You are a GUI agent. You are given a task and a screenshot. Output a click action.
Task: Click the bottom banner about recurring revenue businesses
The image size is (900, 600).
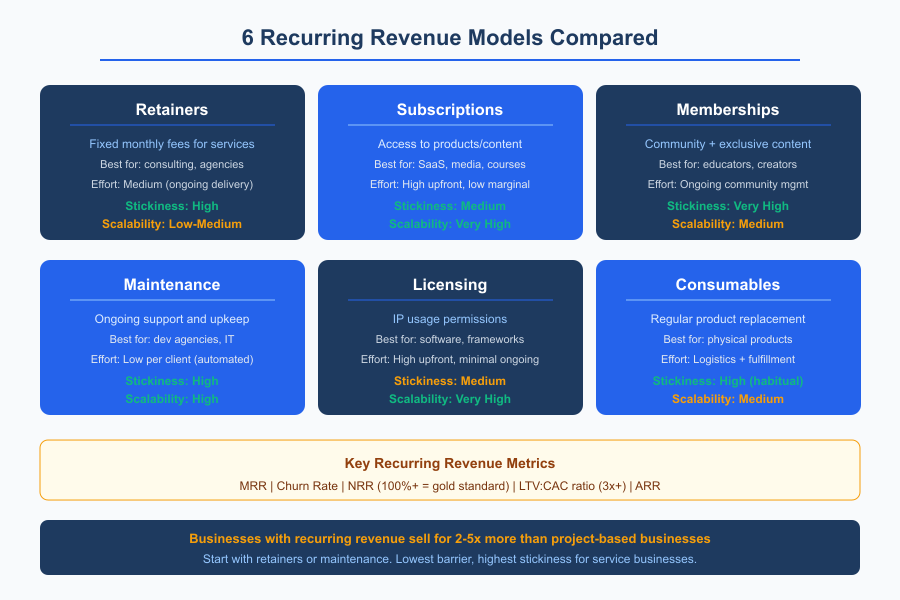click(450, 547)
